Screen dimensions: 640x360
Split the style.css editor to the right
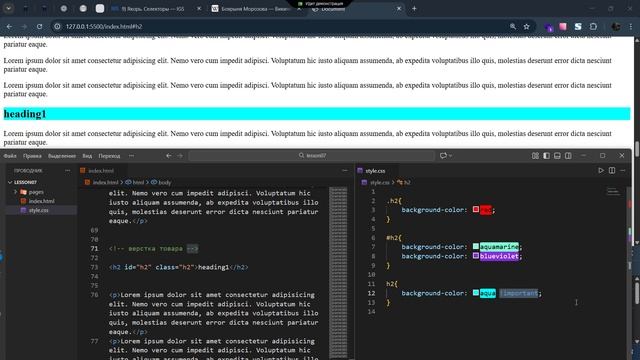(x=612, y=171)
